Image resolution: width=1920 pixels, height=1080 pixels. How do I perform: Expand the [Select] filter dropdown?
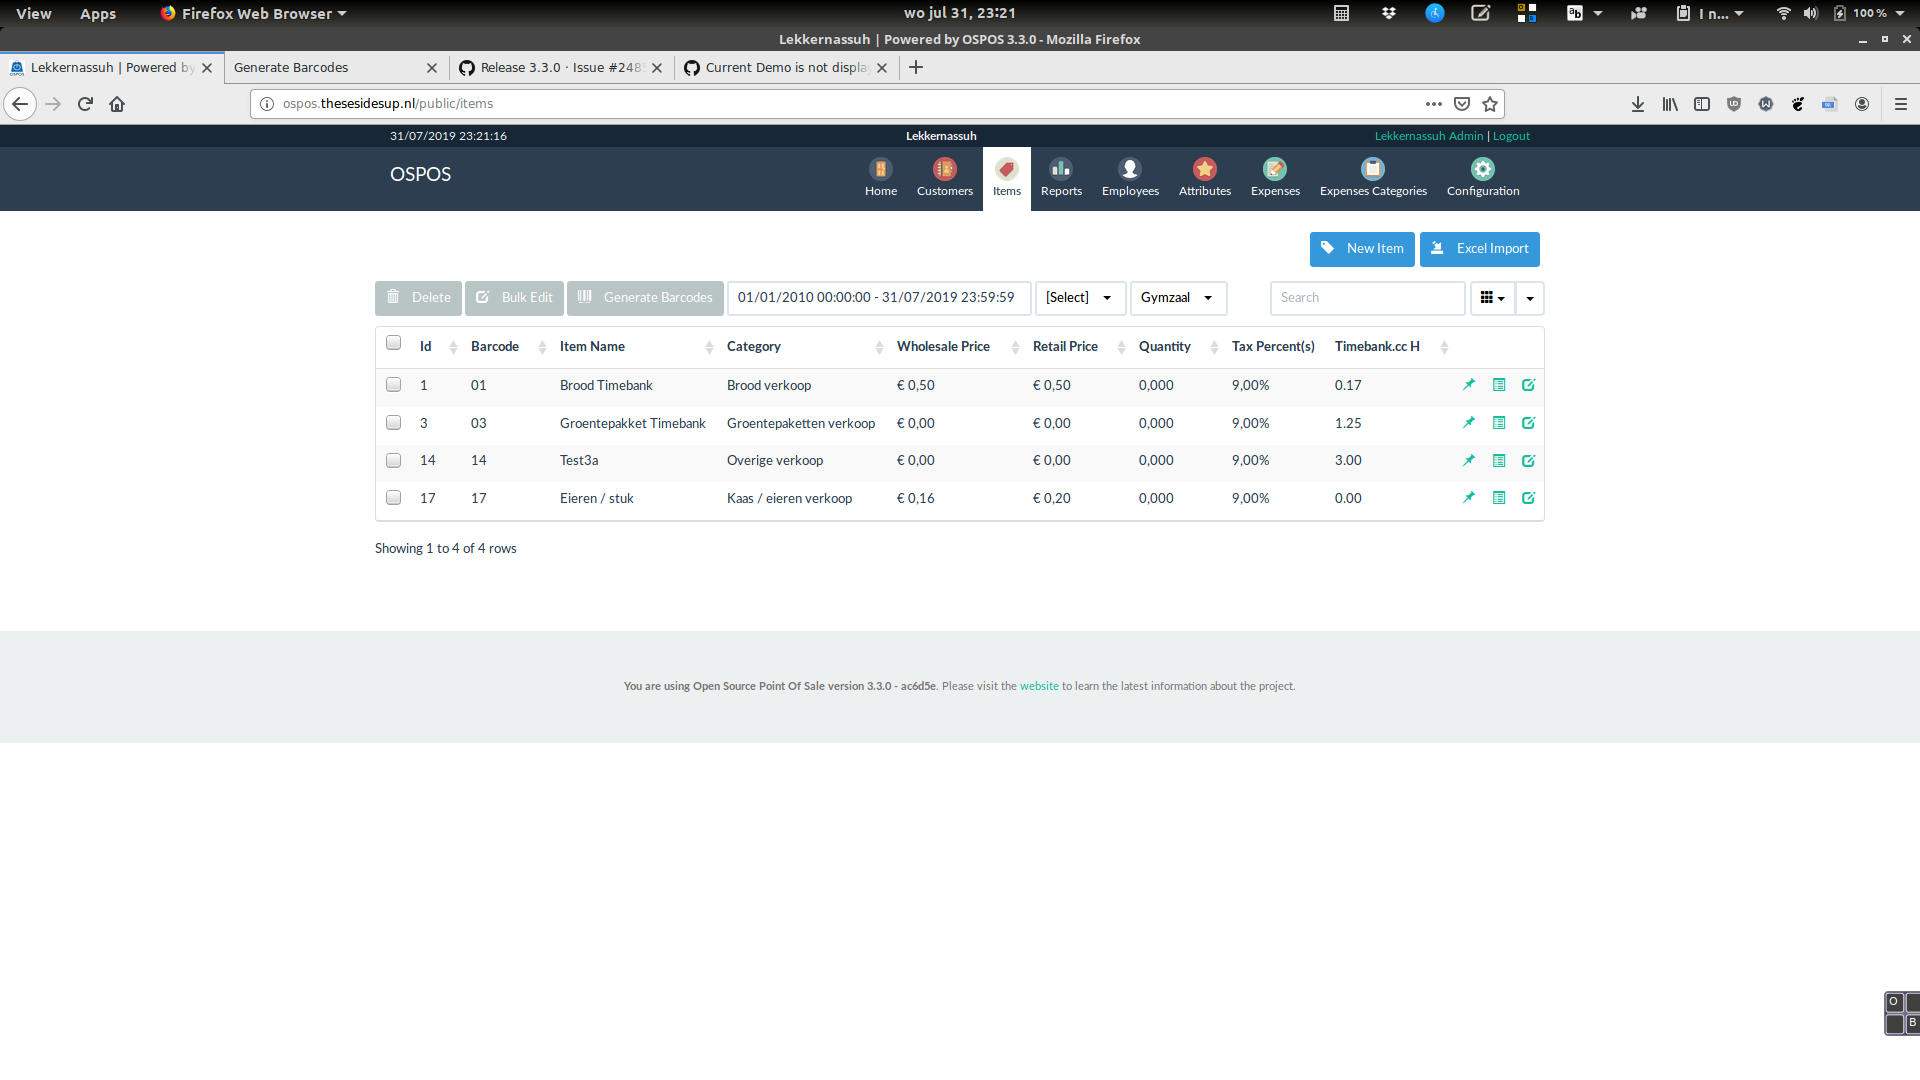click(1080, 298)
